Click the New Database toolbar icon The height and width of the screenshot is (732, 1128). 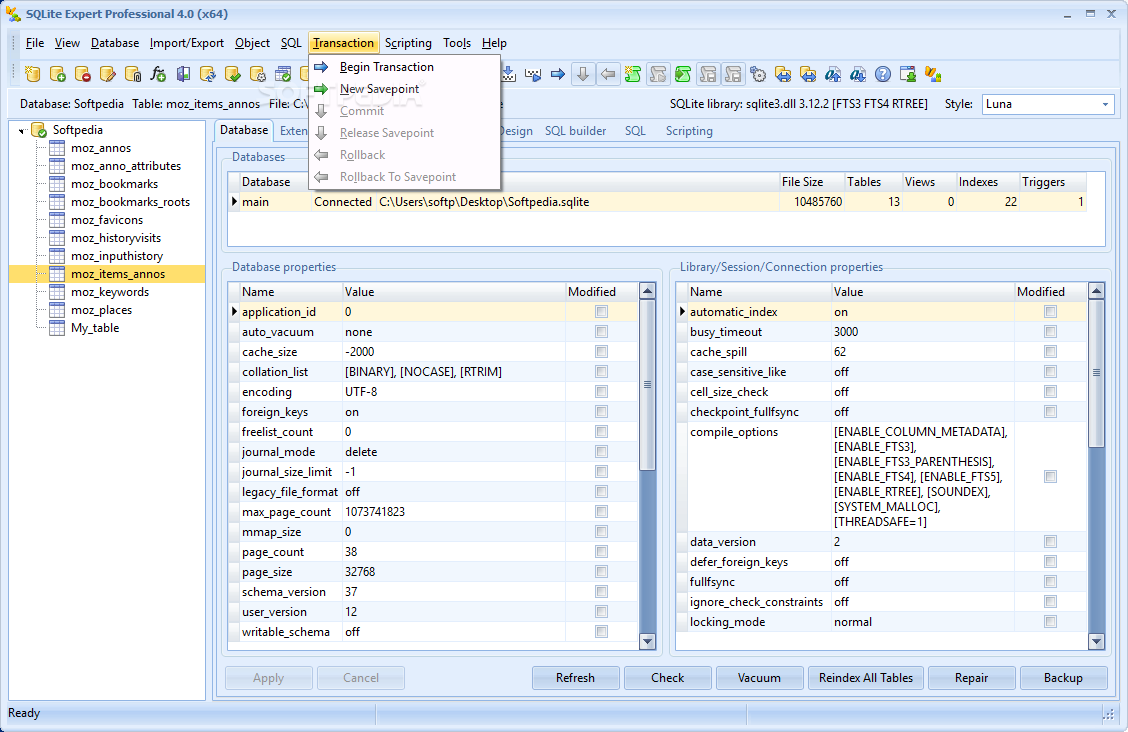pos(32,74)
